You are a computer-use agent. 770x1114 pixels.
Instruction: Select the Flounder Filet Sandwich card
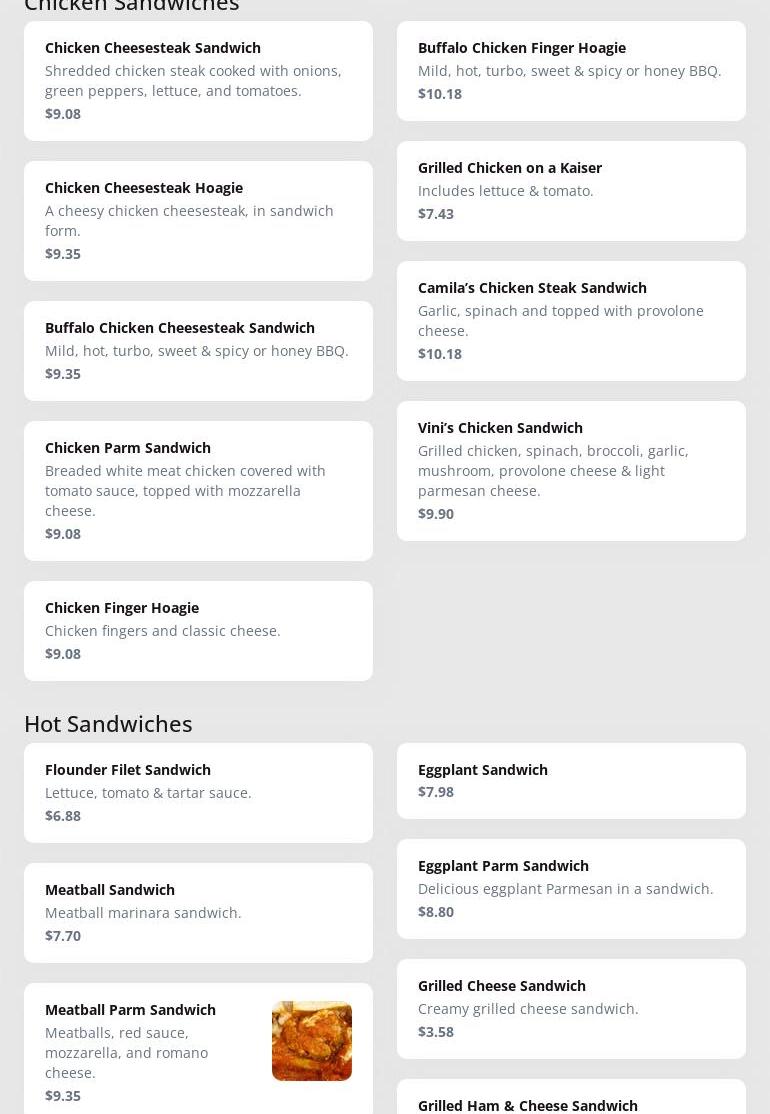coord(198,792)
